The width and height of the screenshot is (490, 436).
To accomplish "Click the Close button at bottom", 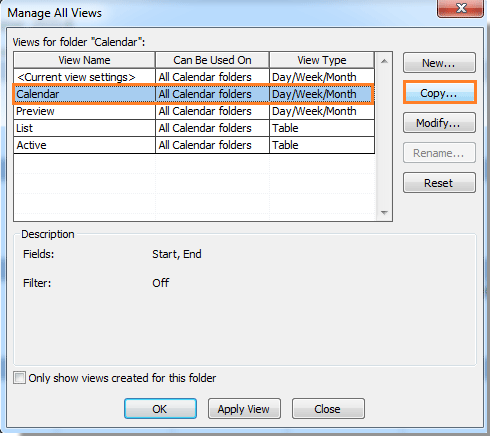I will pyautogui.click(x=328, y=408).
